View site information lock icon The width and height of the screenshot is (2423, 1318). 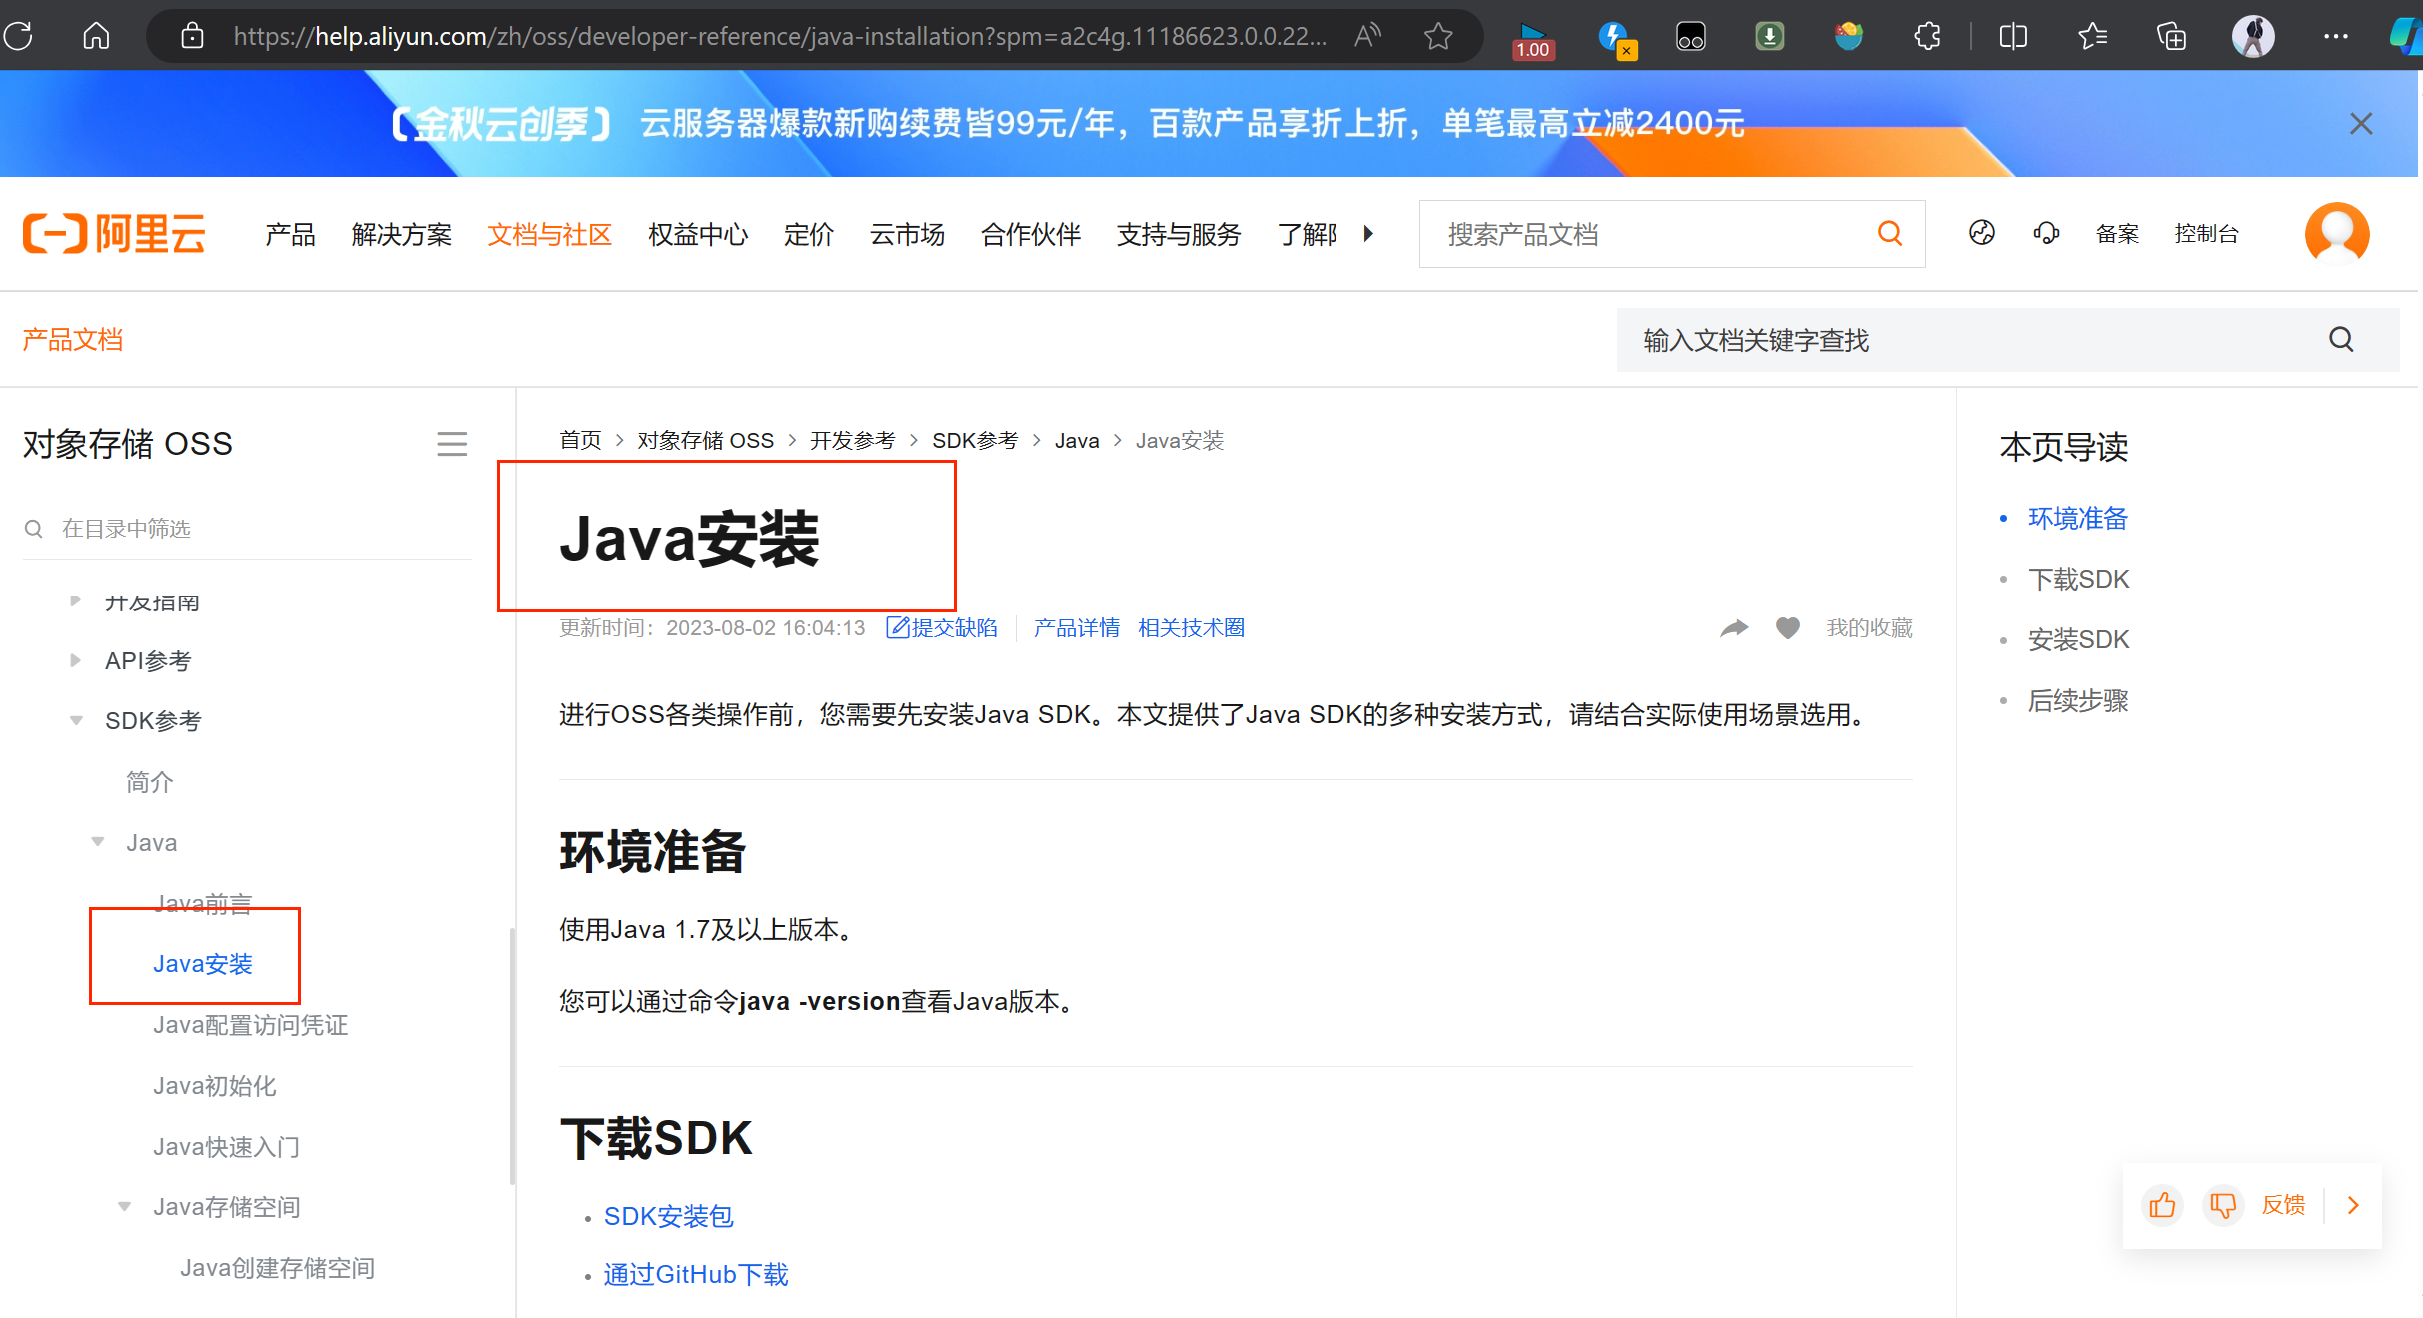[x=192, y=37]
